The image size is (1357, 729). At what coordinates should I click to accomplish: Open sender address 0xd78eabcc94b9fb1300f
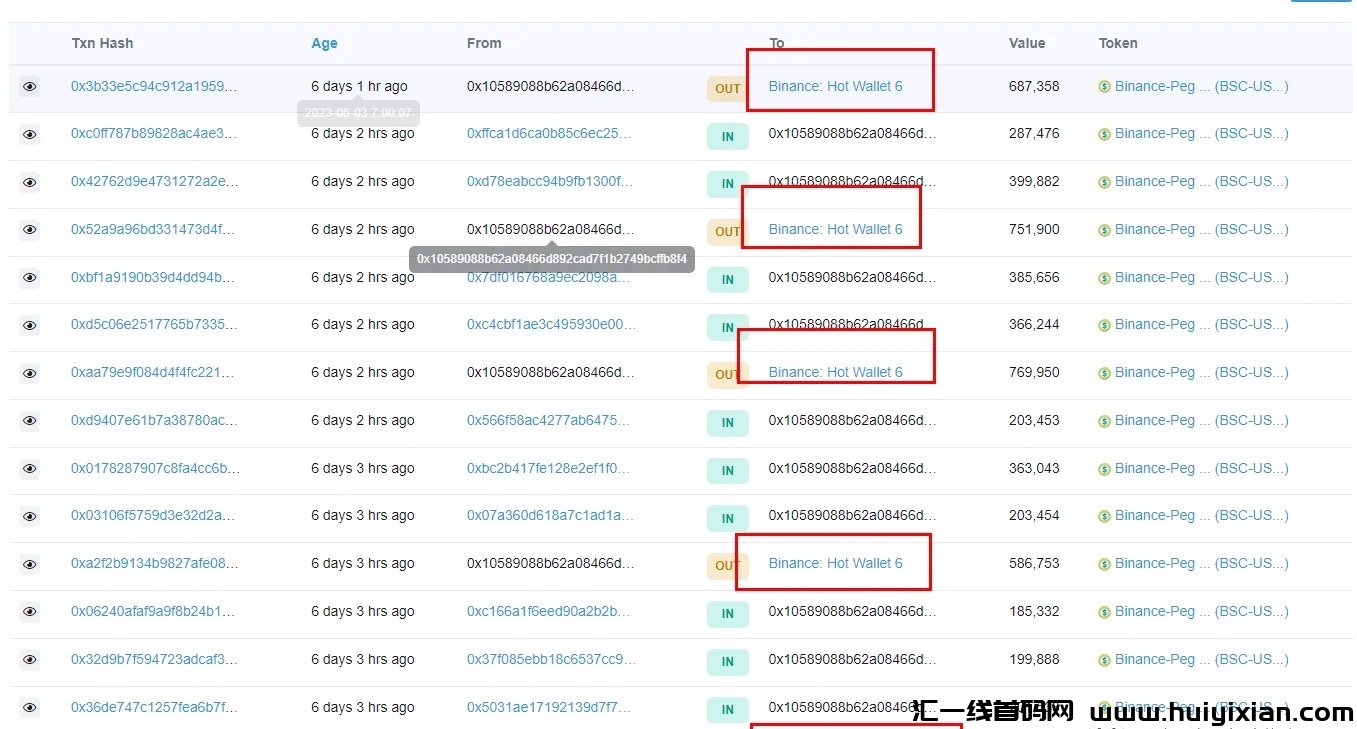[x=549, y=181]
